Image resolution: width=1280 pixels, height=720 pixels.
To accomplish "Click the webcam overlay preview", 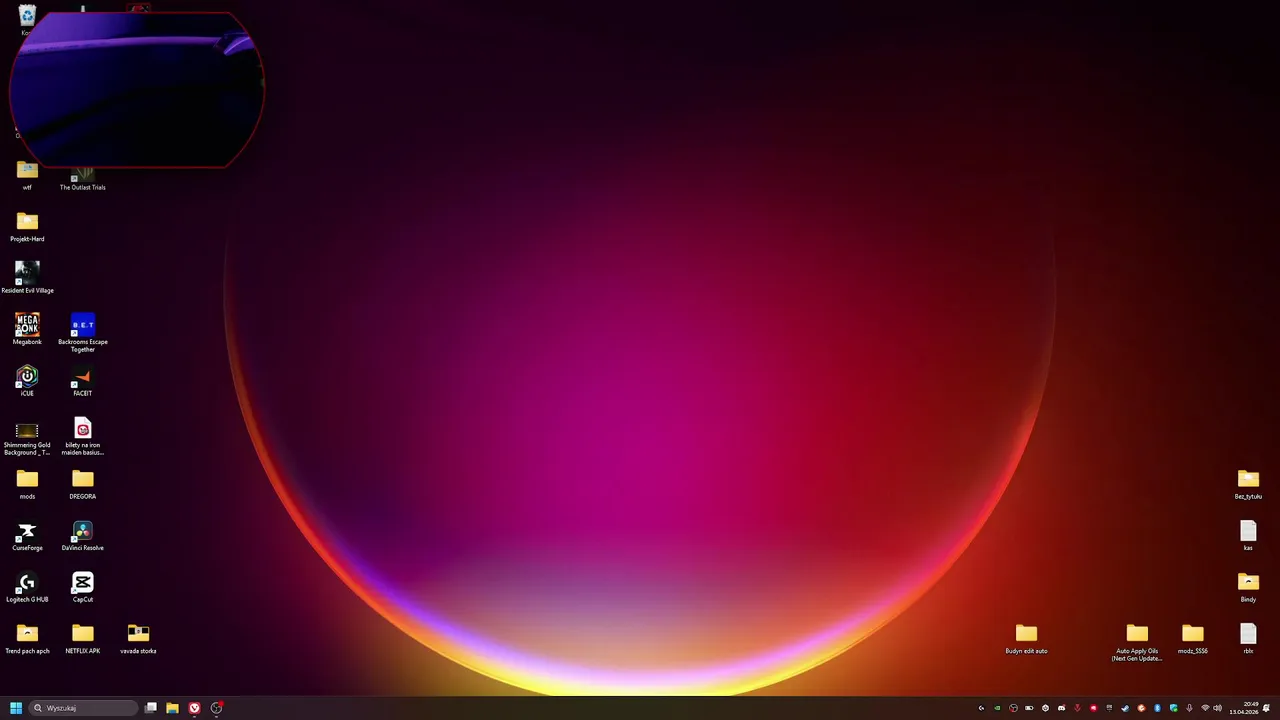I will (x=137, y=90).
